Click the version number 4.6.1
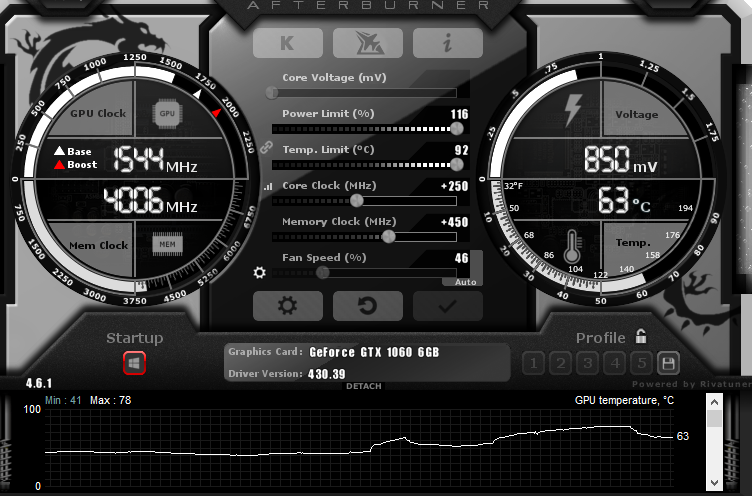This screenshot has width=752, height=496. 39,383
